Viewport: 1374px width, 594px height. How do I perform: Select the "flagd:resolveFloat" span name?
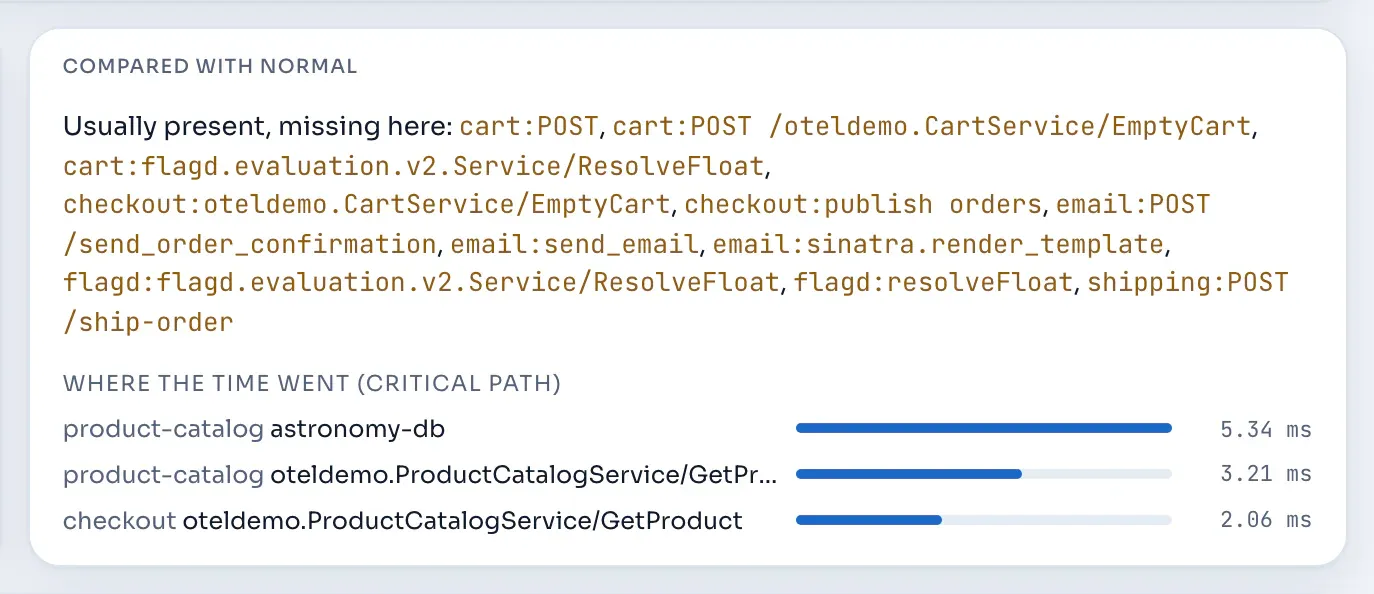click(x=933, y=283)
